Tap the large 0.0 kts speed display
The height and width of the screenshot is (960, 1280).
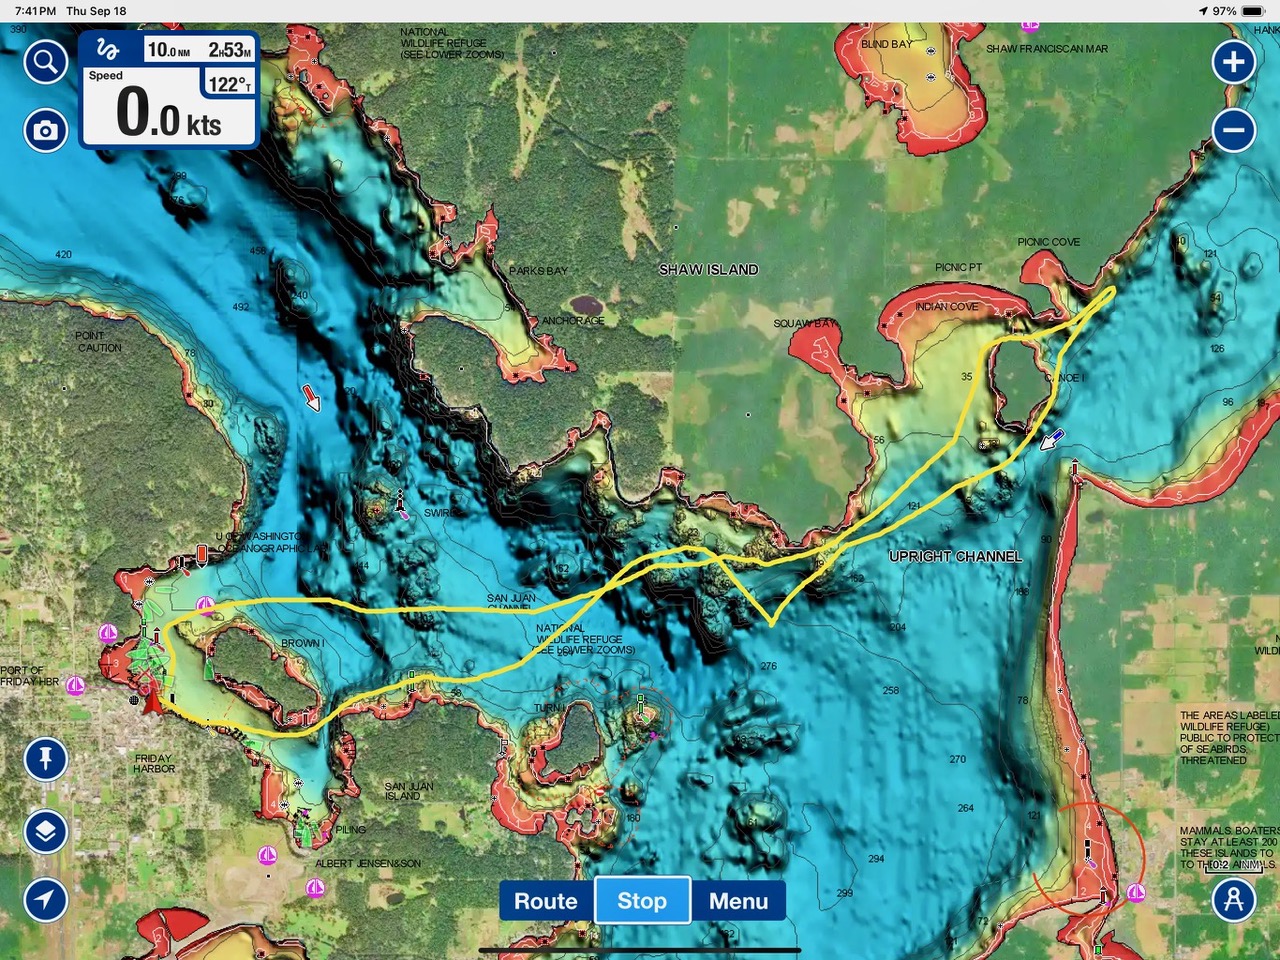[168, 114]
